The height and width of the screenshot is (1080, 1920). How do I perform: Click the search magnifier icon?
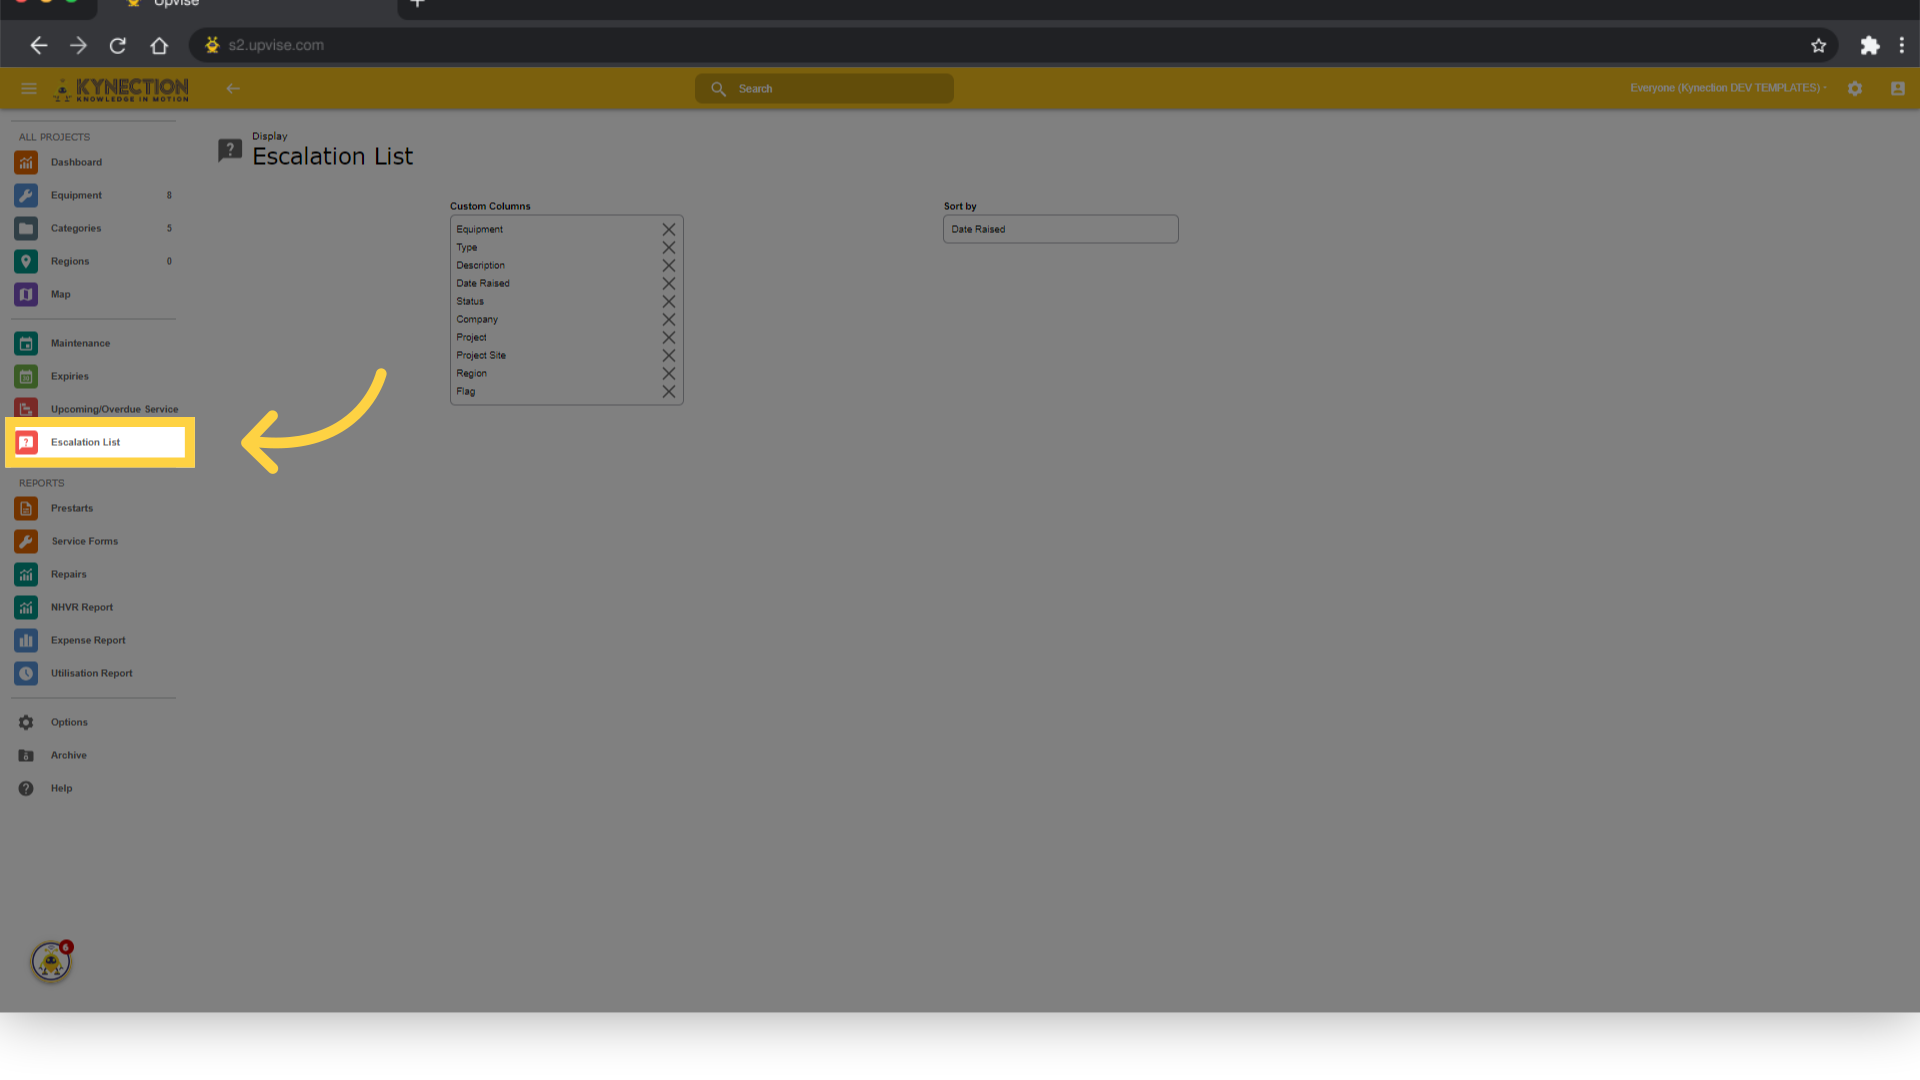click(718, 89)
